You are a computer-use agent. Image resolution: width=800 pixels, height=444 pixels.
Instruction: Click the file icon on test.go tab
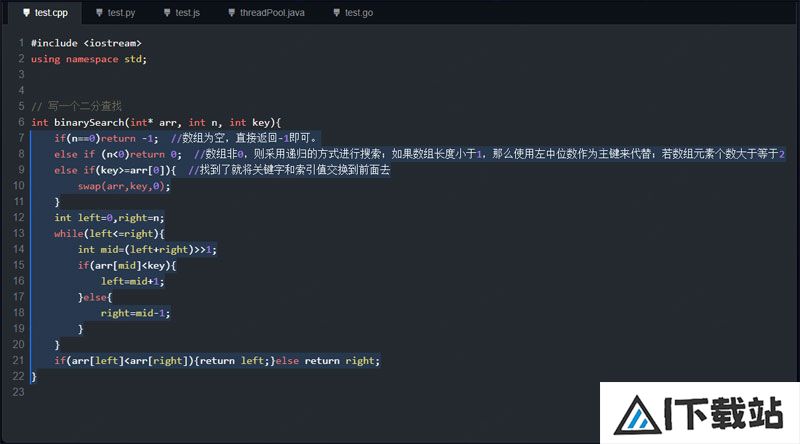point(337,13)
